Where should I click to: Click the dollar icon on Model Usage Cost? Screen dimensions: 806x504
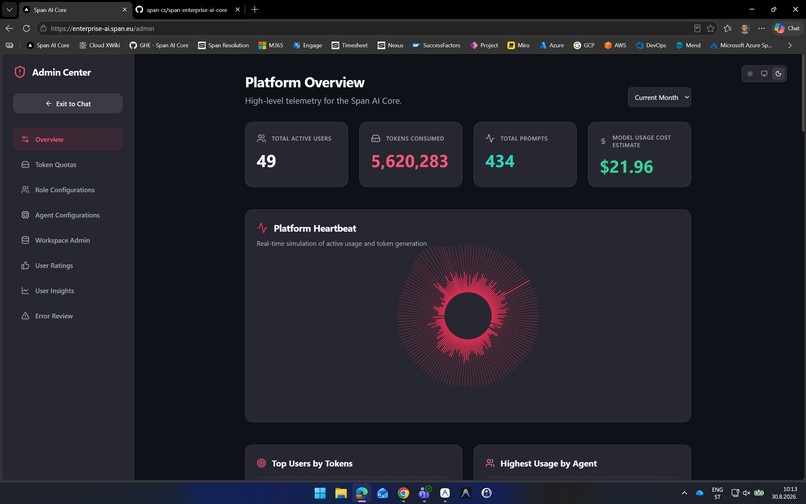(603, 141)
